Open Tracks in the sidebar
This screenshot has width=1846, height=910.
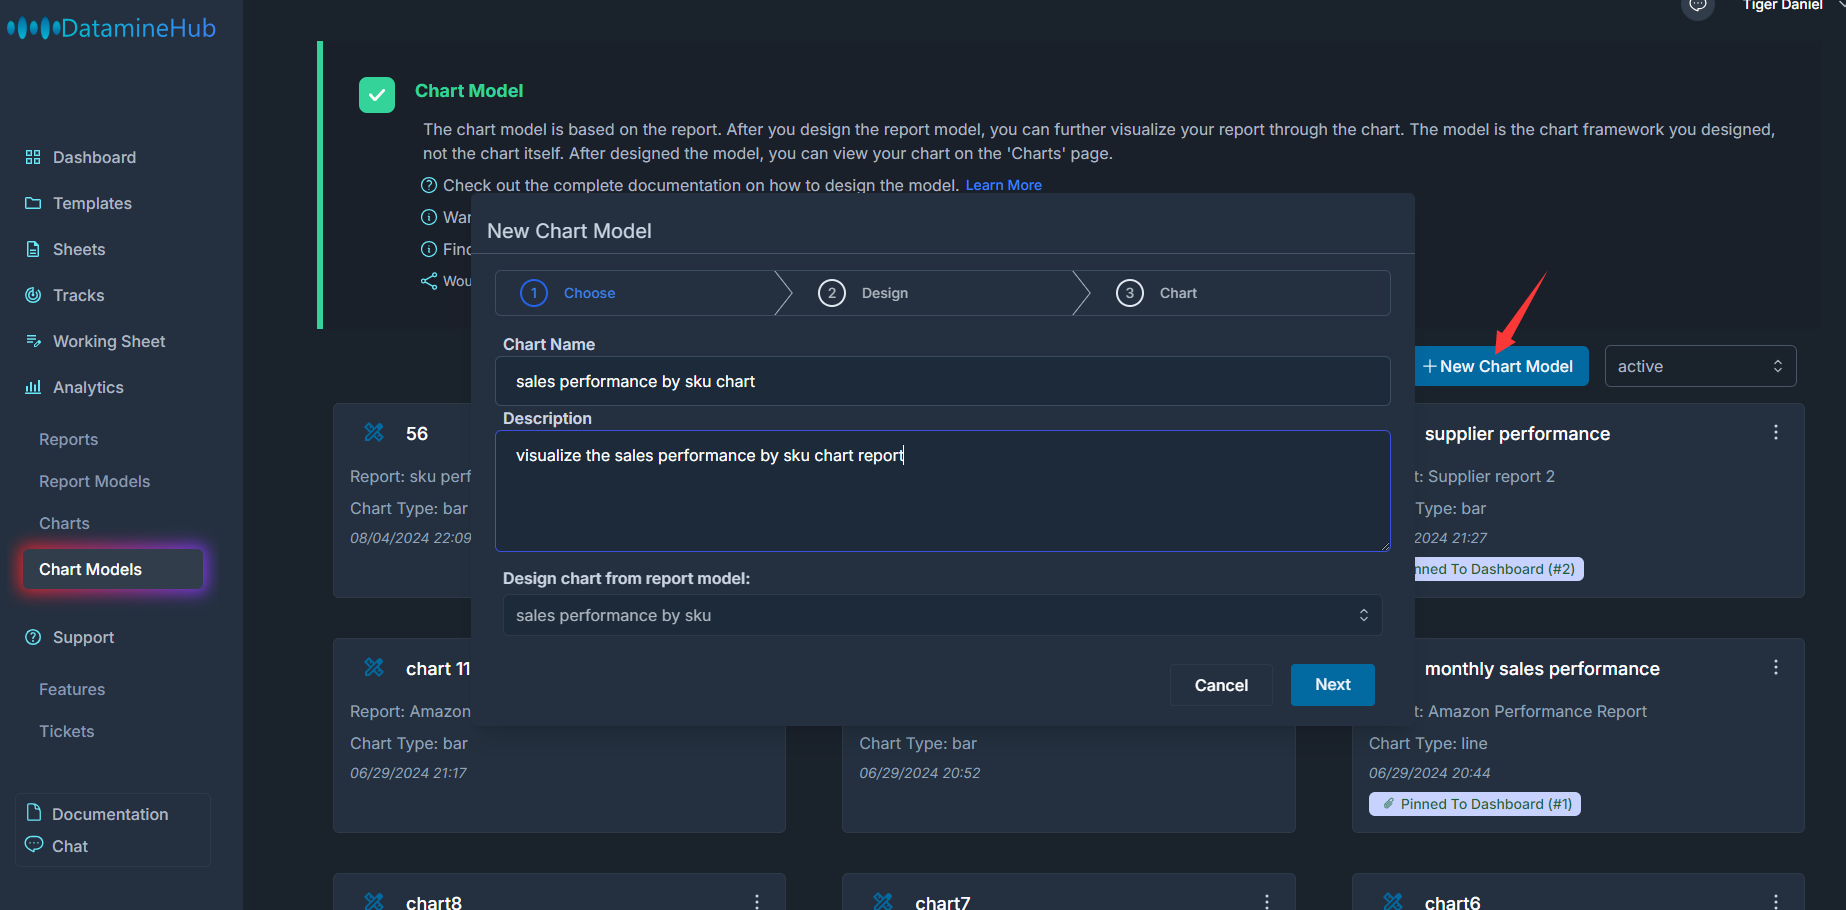tap(78, 295)
